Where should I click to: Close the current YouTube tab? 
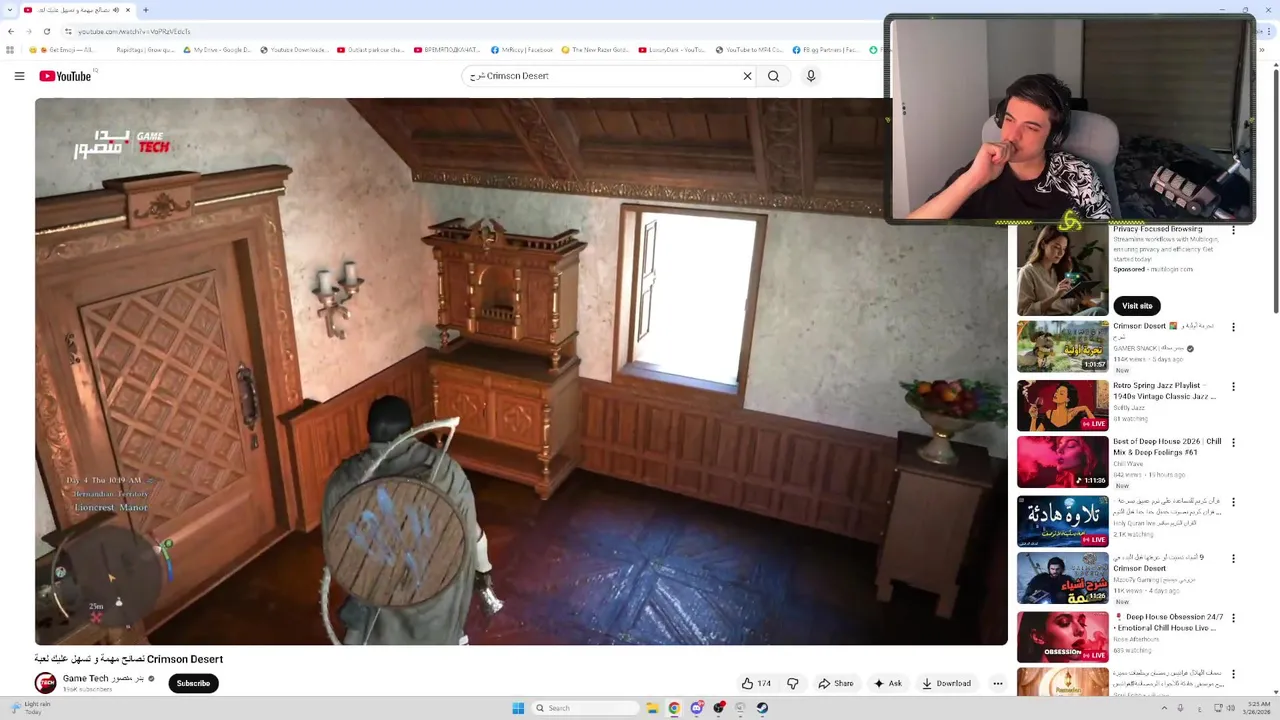[127, 10]
